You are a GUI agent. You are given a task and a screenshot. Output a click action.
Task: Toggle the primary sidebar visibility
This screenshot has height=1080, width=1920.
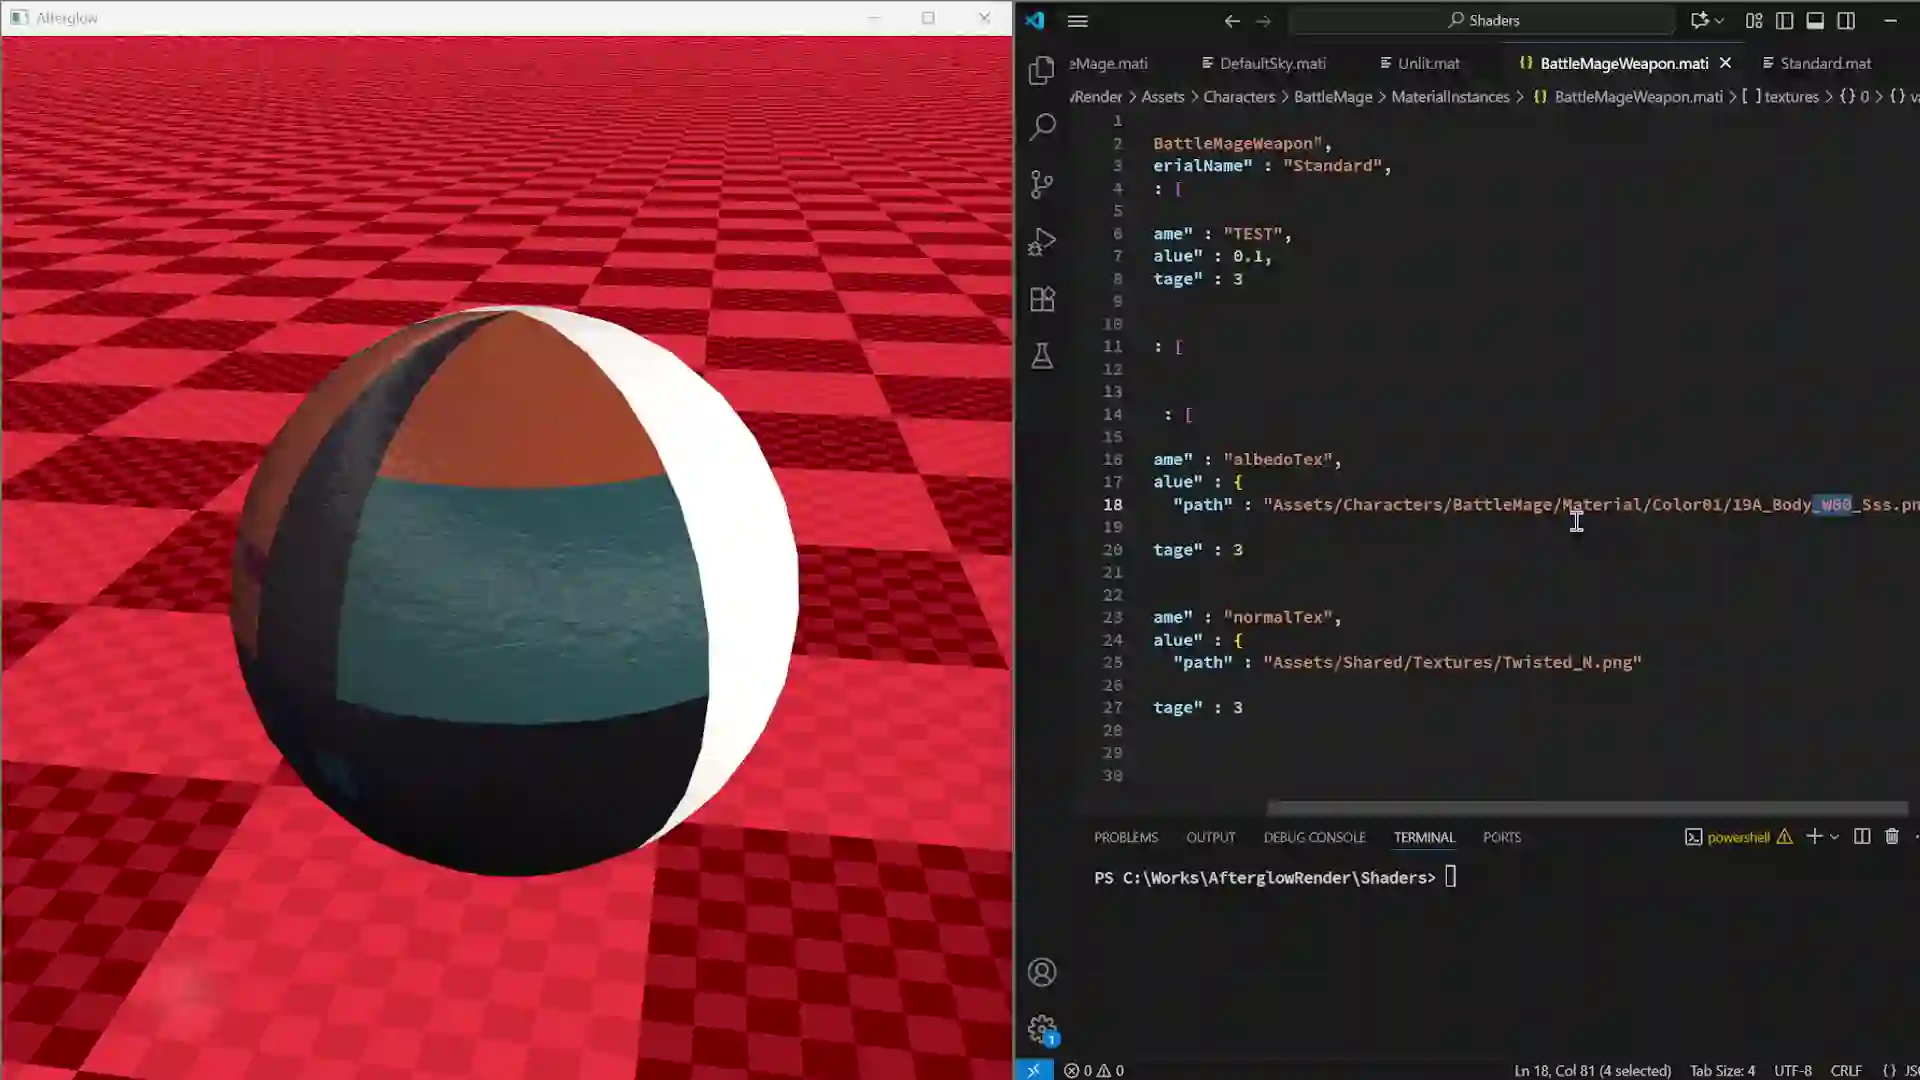point(1784,20)
